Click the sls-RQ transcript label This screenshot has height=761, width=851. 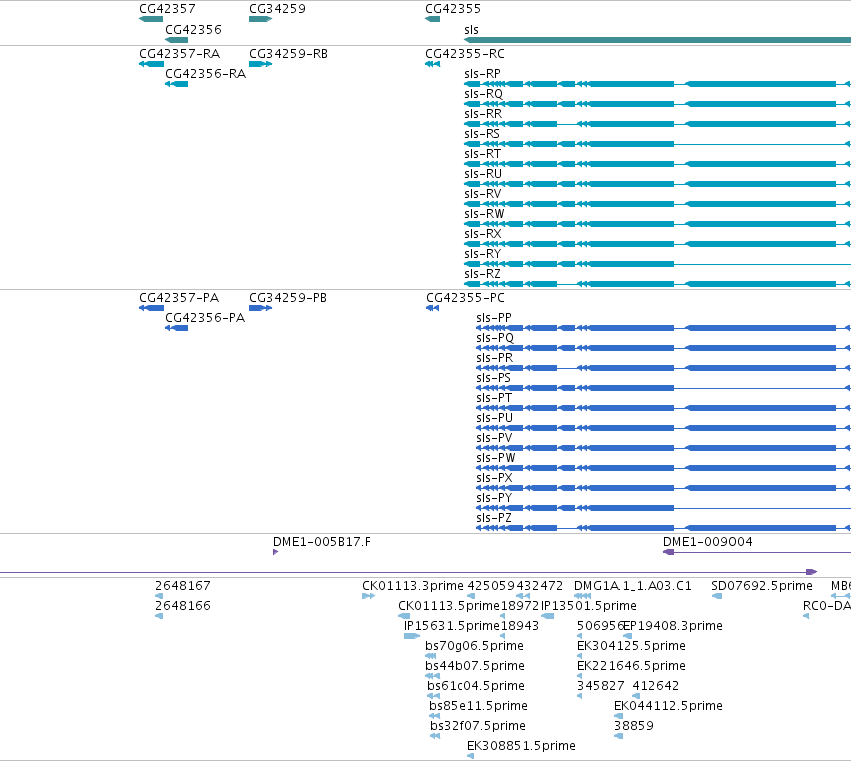click(483, 94)
